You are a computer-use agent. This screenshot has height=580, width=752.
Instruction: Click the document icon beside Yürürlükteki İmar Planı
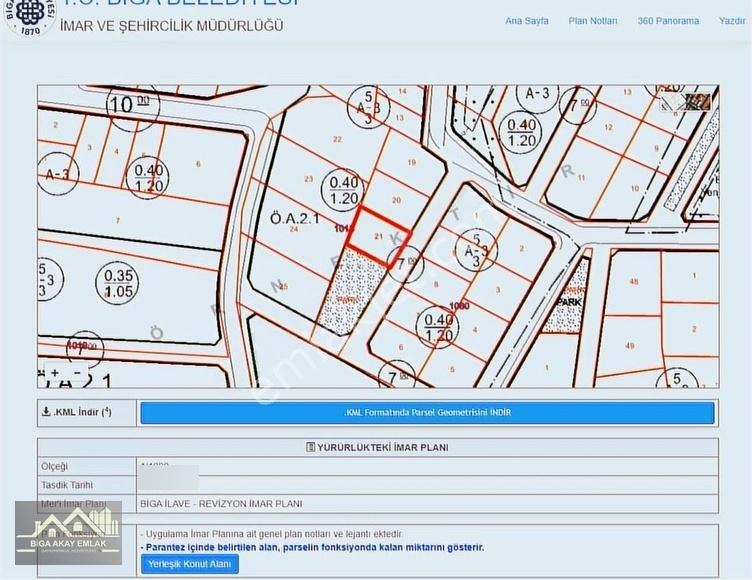310,447
